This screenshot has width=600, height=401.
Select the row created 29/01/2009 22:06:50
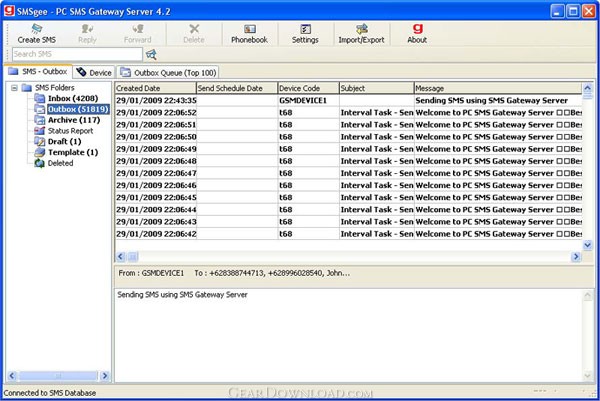pos(348,137)
